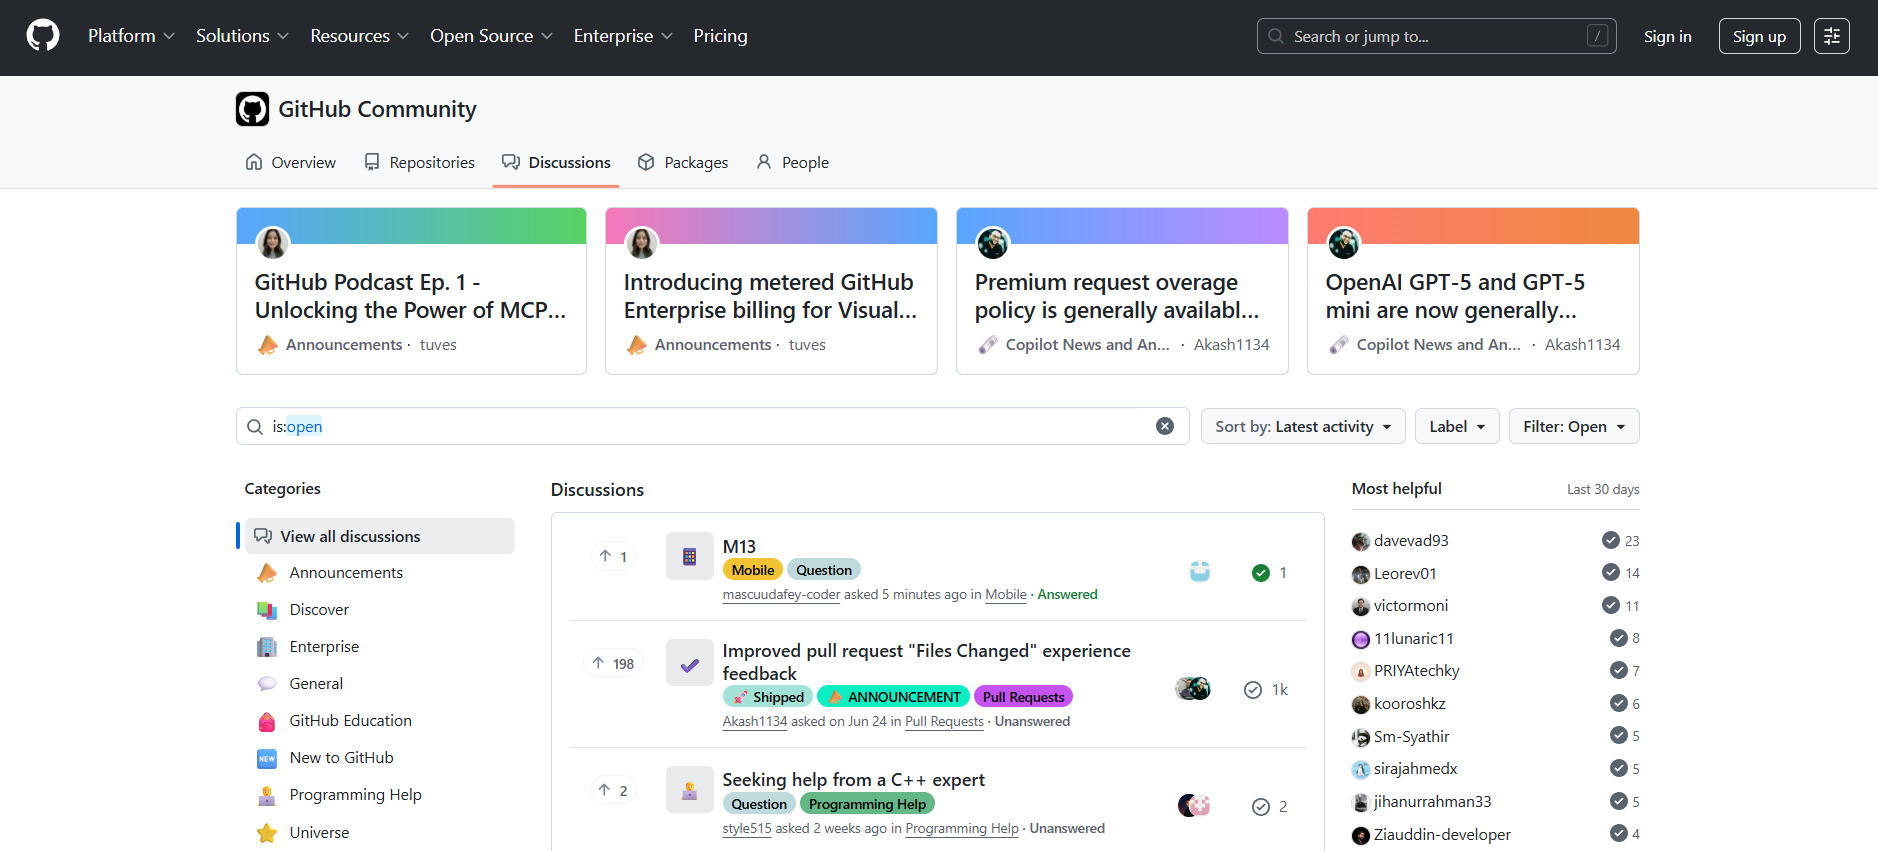Click the GitHub Community organization avatar
The width and height of the screenshot is (1878, 851).
click(x=253, y=109)
